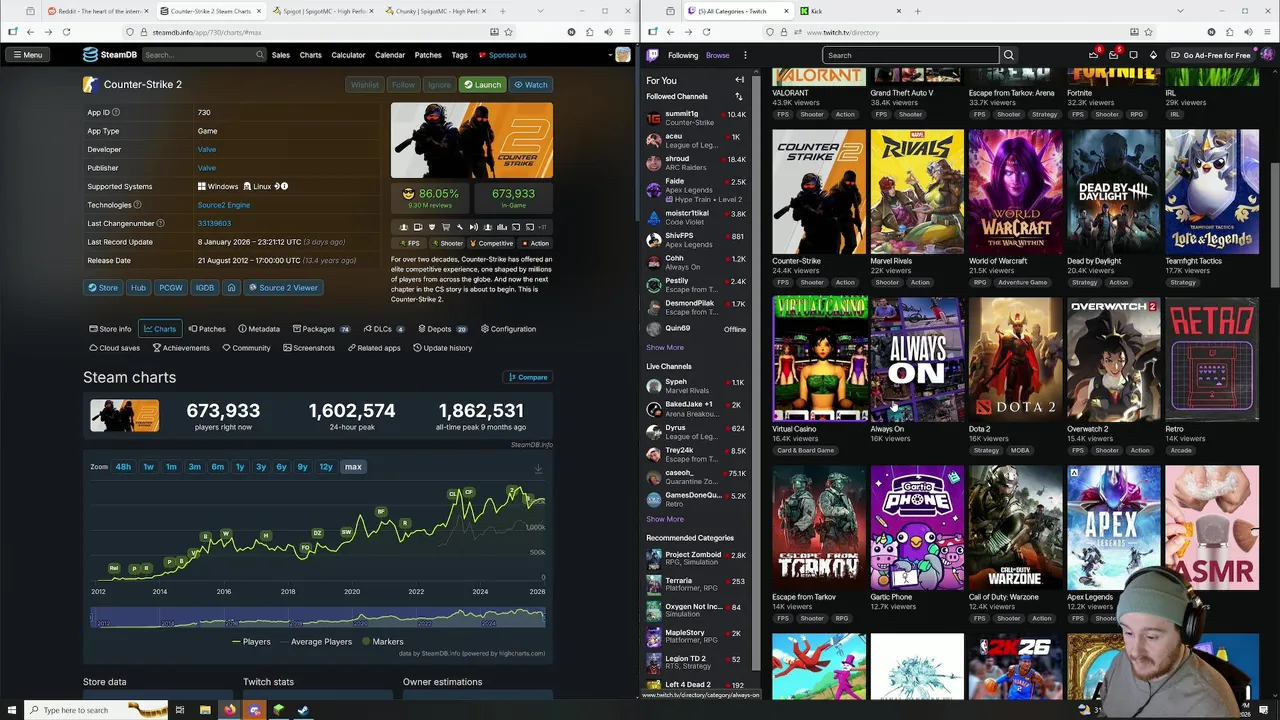The width and height of the screenshot is (1280, 720).
Task: Click the PCGW link button
Action: click(171, 288)
